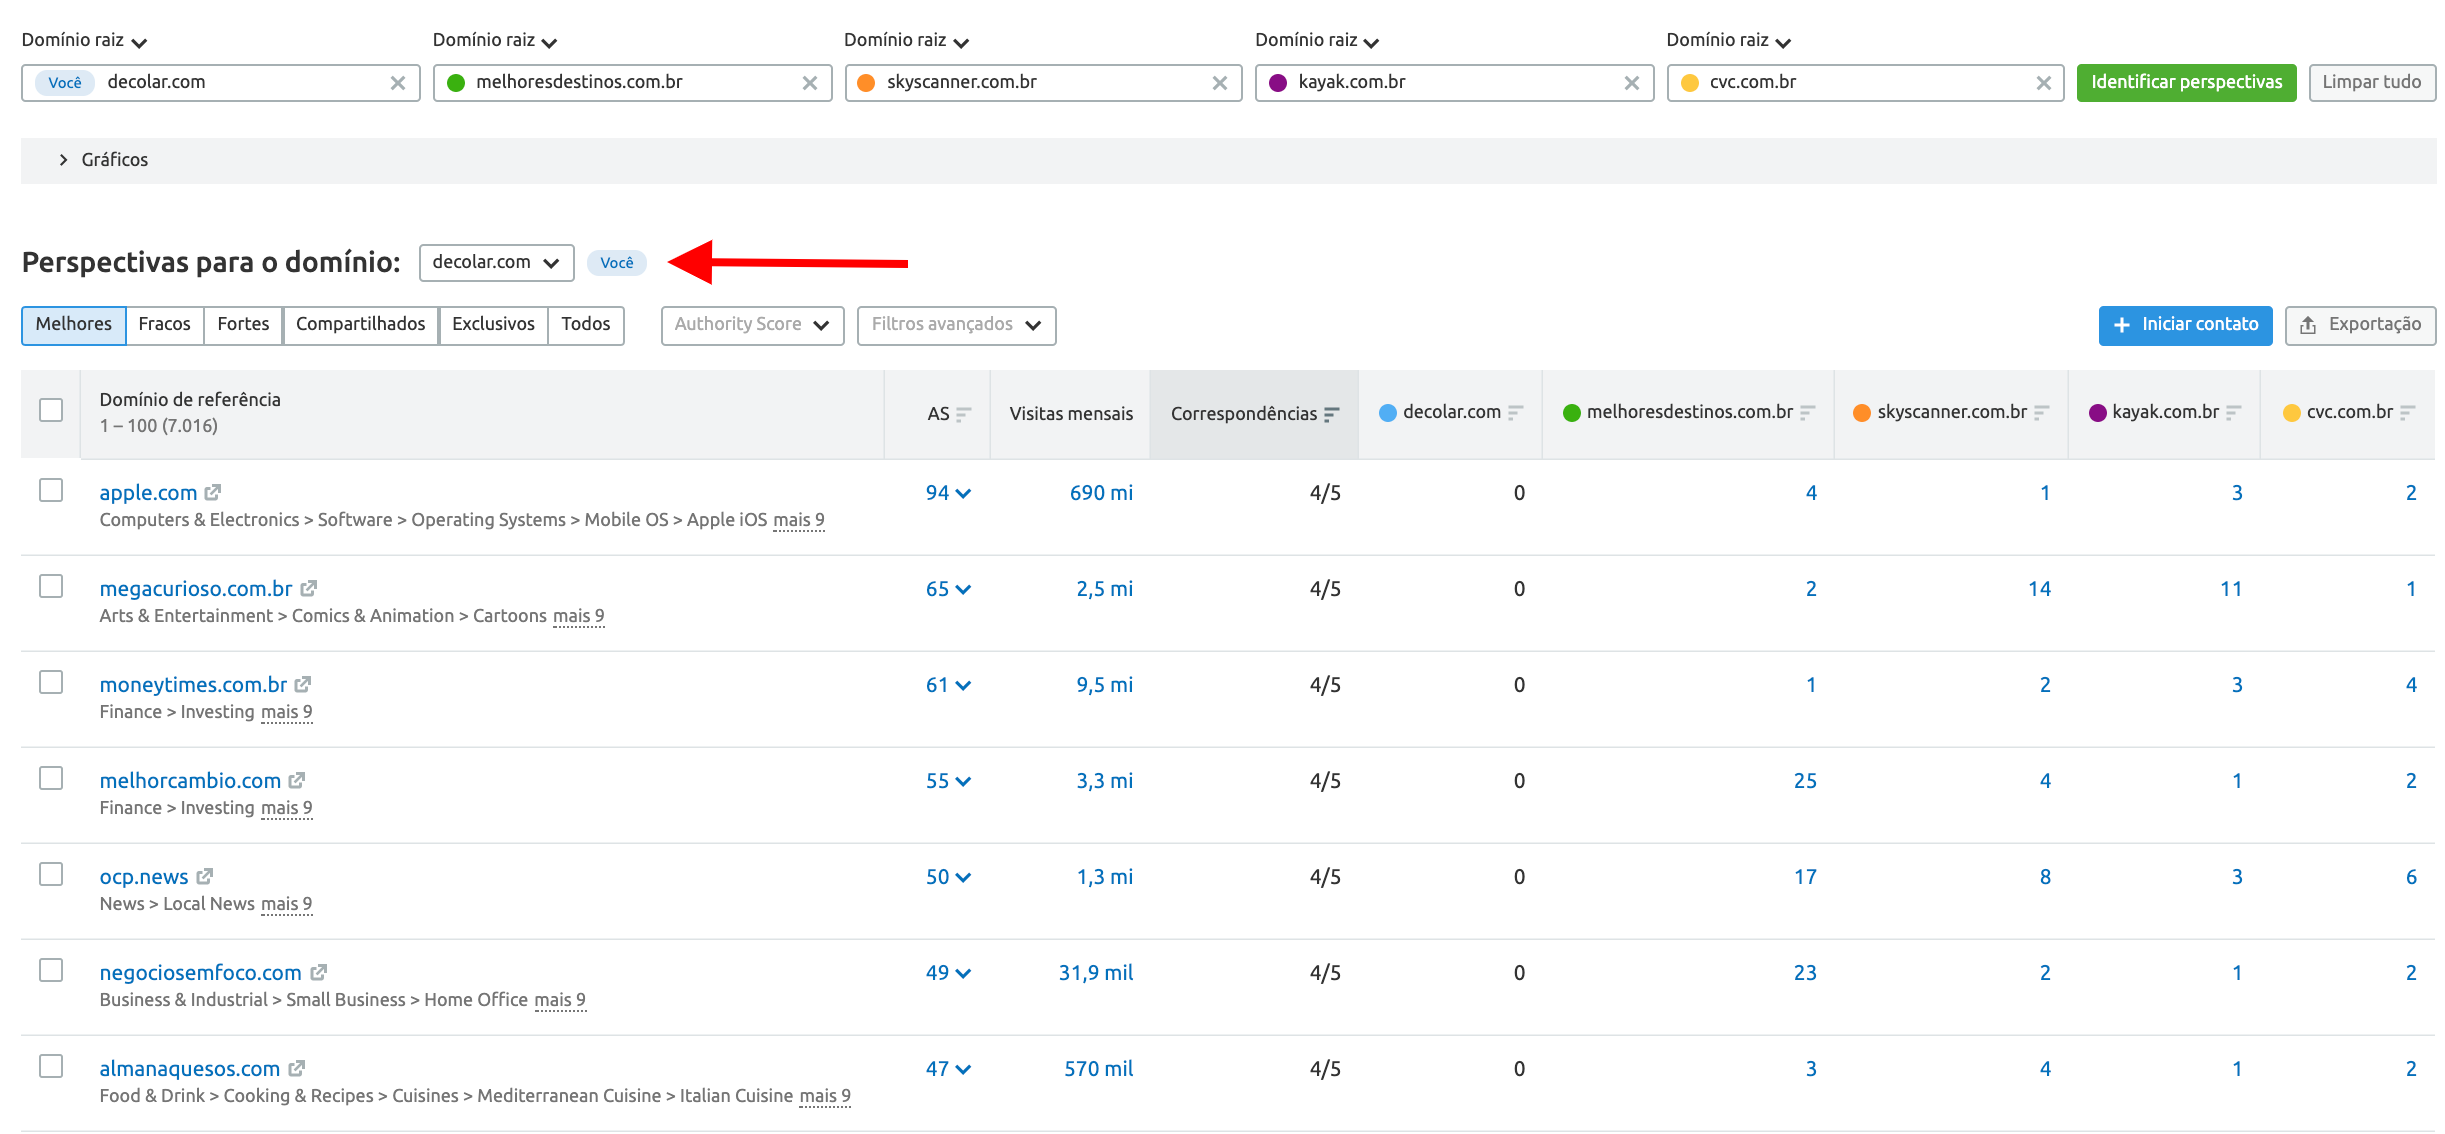Image resolution: width=2445 pixels, height=1134 pixels.
Task: Open Domínio raiz dropdown above kayak.com.br
Action: click(x=1317, y=41)
